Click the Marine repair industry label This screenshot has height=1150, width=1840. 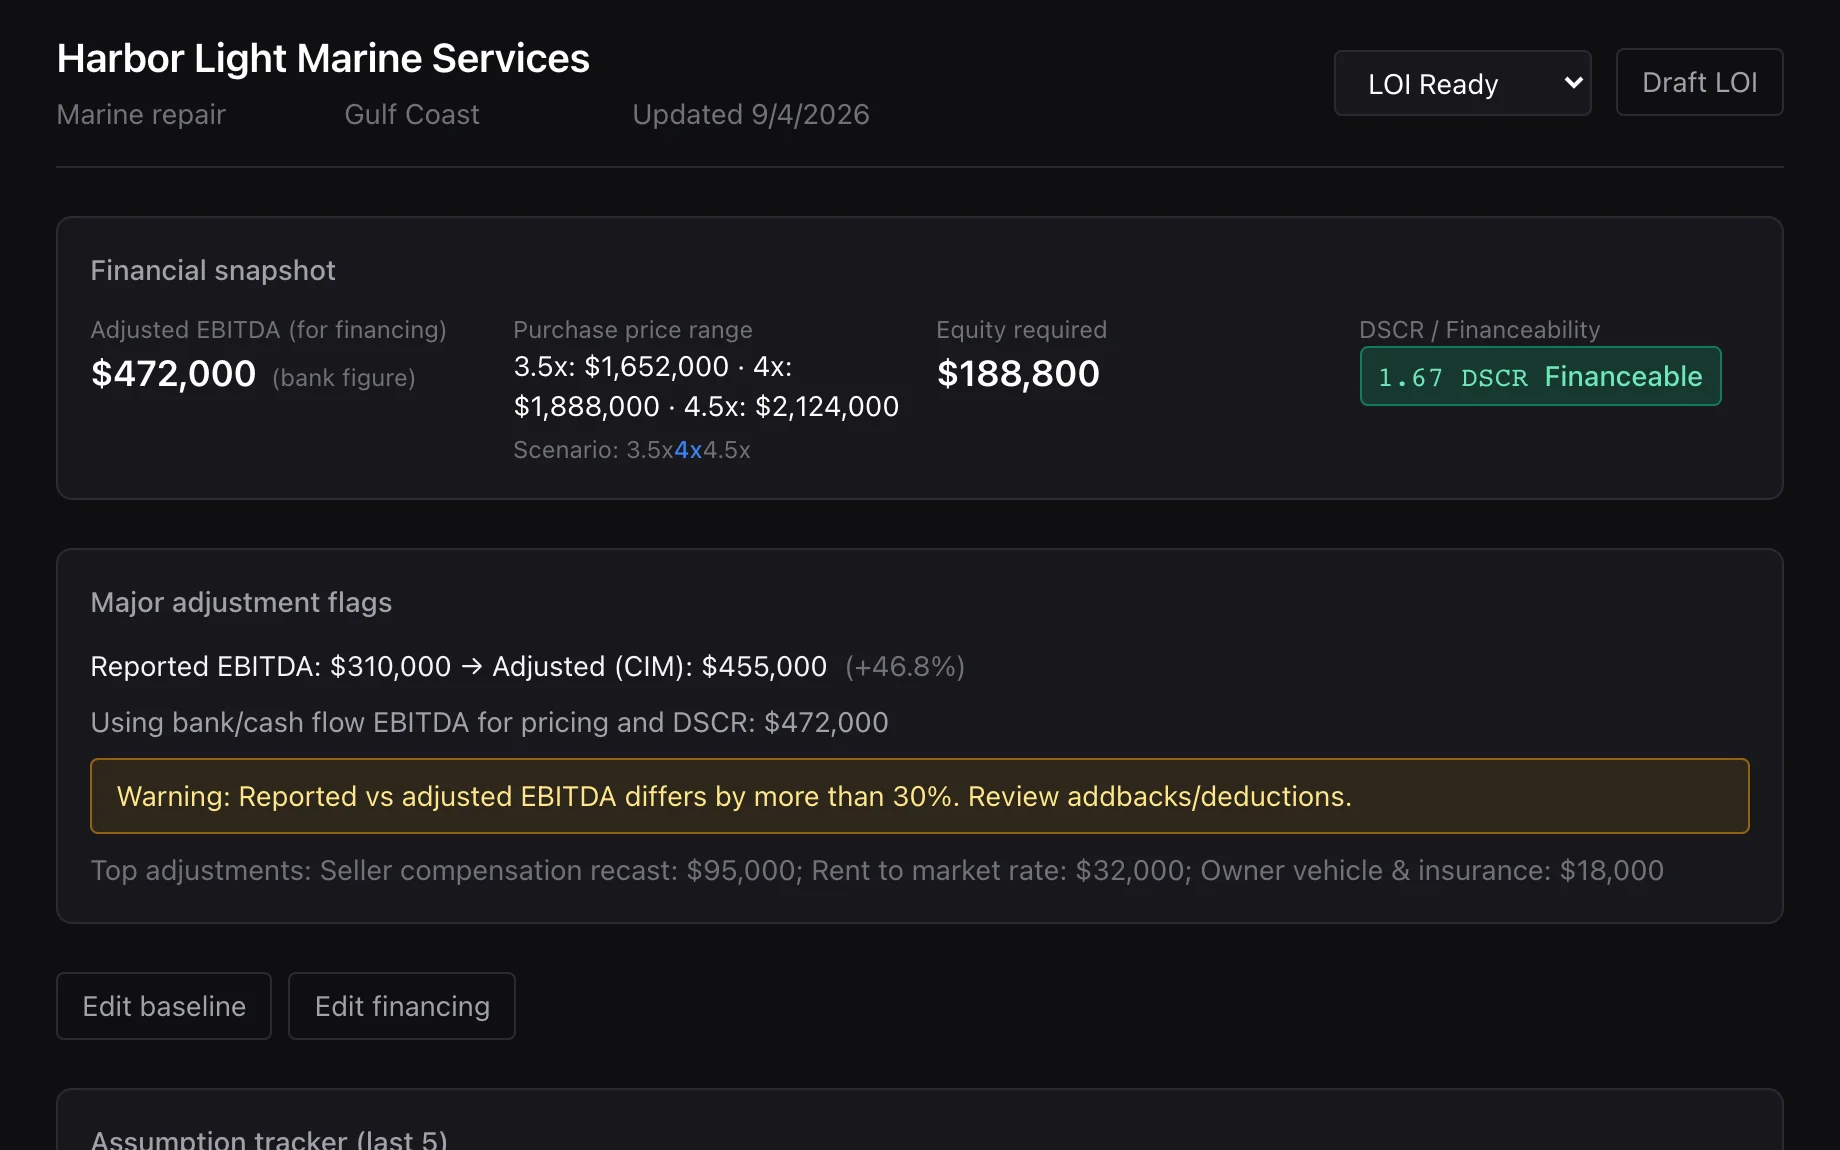pyautogui.click(x=141, y=115)
